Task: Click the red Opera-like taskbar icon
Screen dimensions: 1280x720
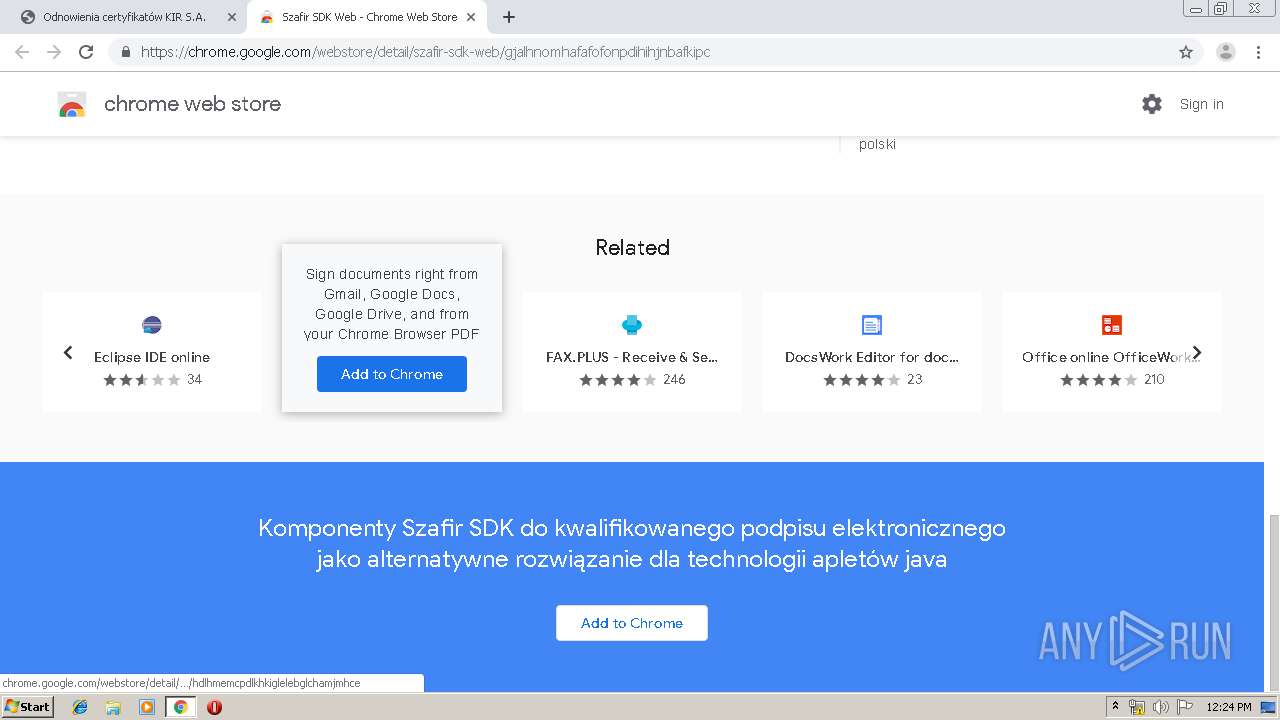Action: coord(214,707)
